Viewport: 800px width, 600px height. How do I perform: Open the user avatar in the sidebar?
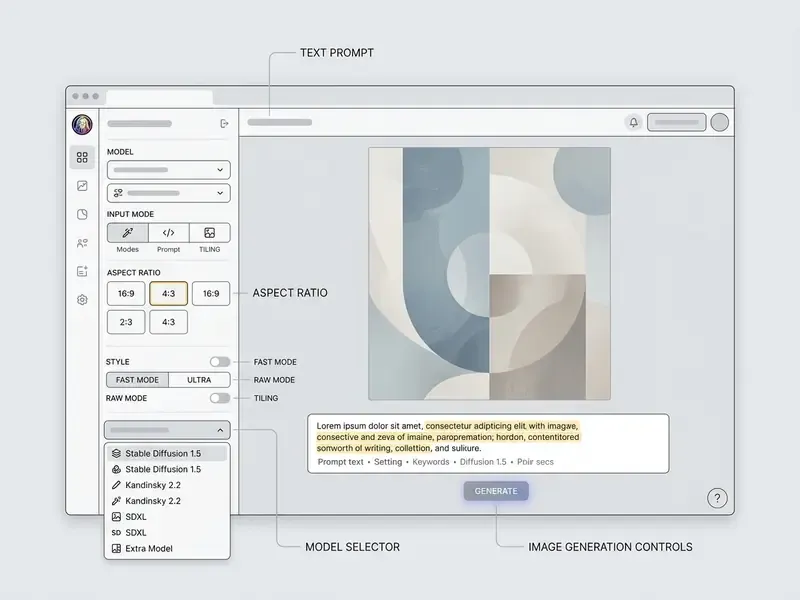(82, 124)
